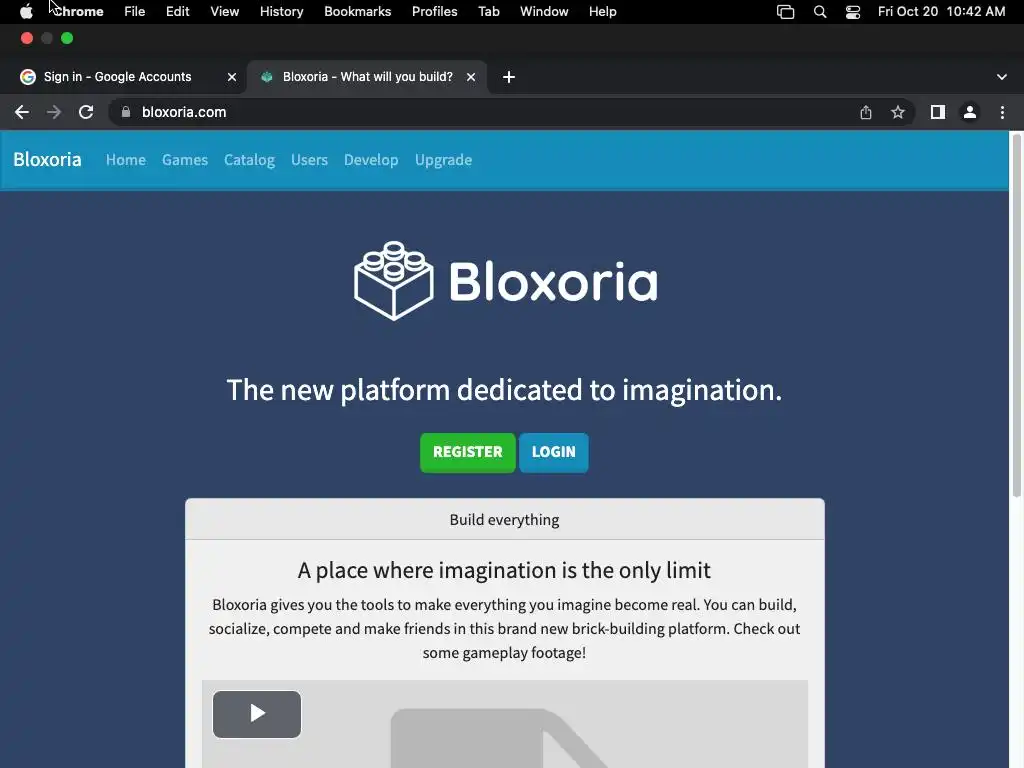1024x768 pixels.
Task: Click the Build everything card header
Action: 505,520
